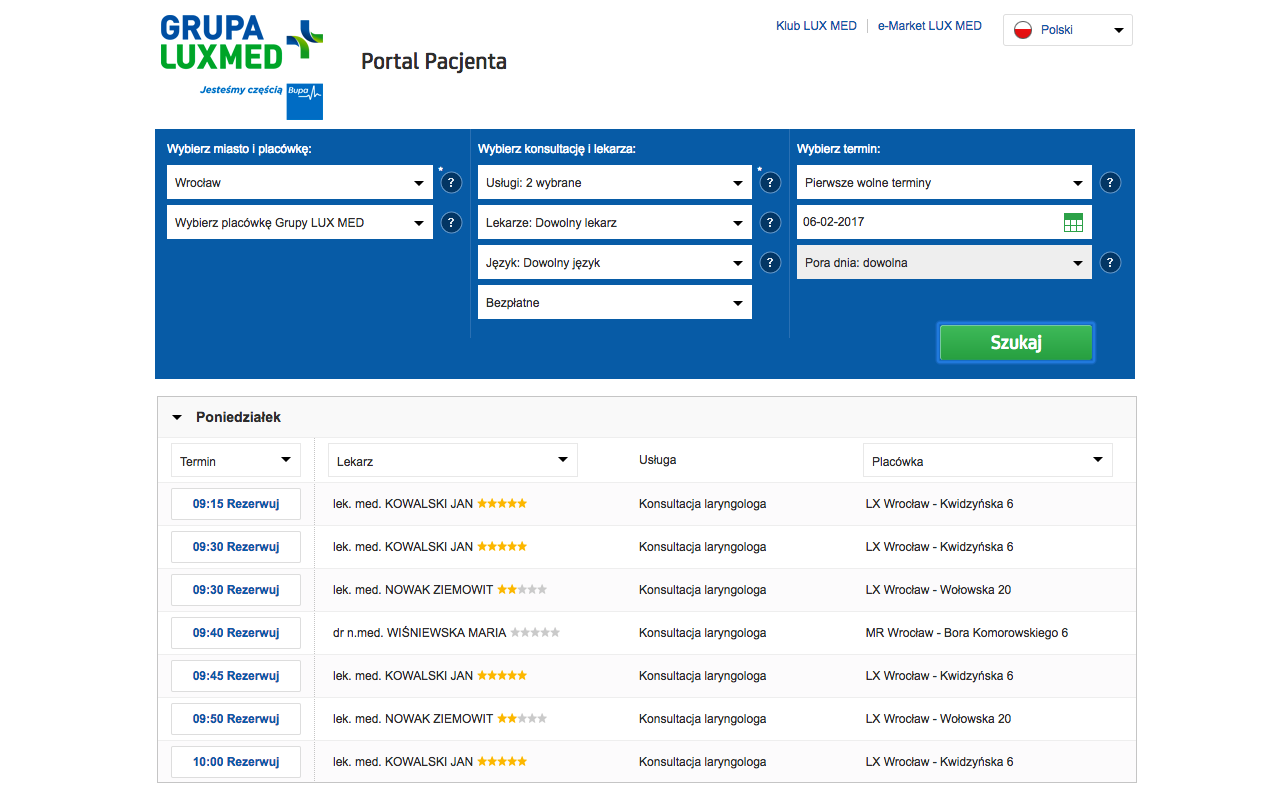Click Wybierz konsultację i lekarza: label

click(x=557, y=149)
